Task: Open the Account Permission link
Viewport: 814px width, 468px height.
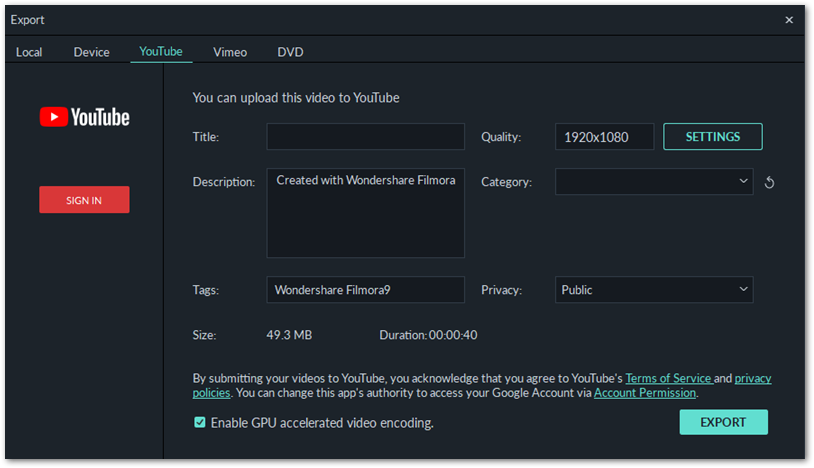Action: click(645, 393)
